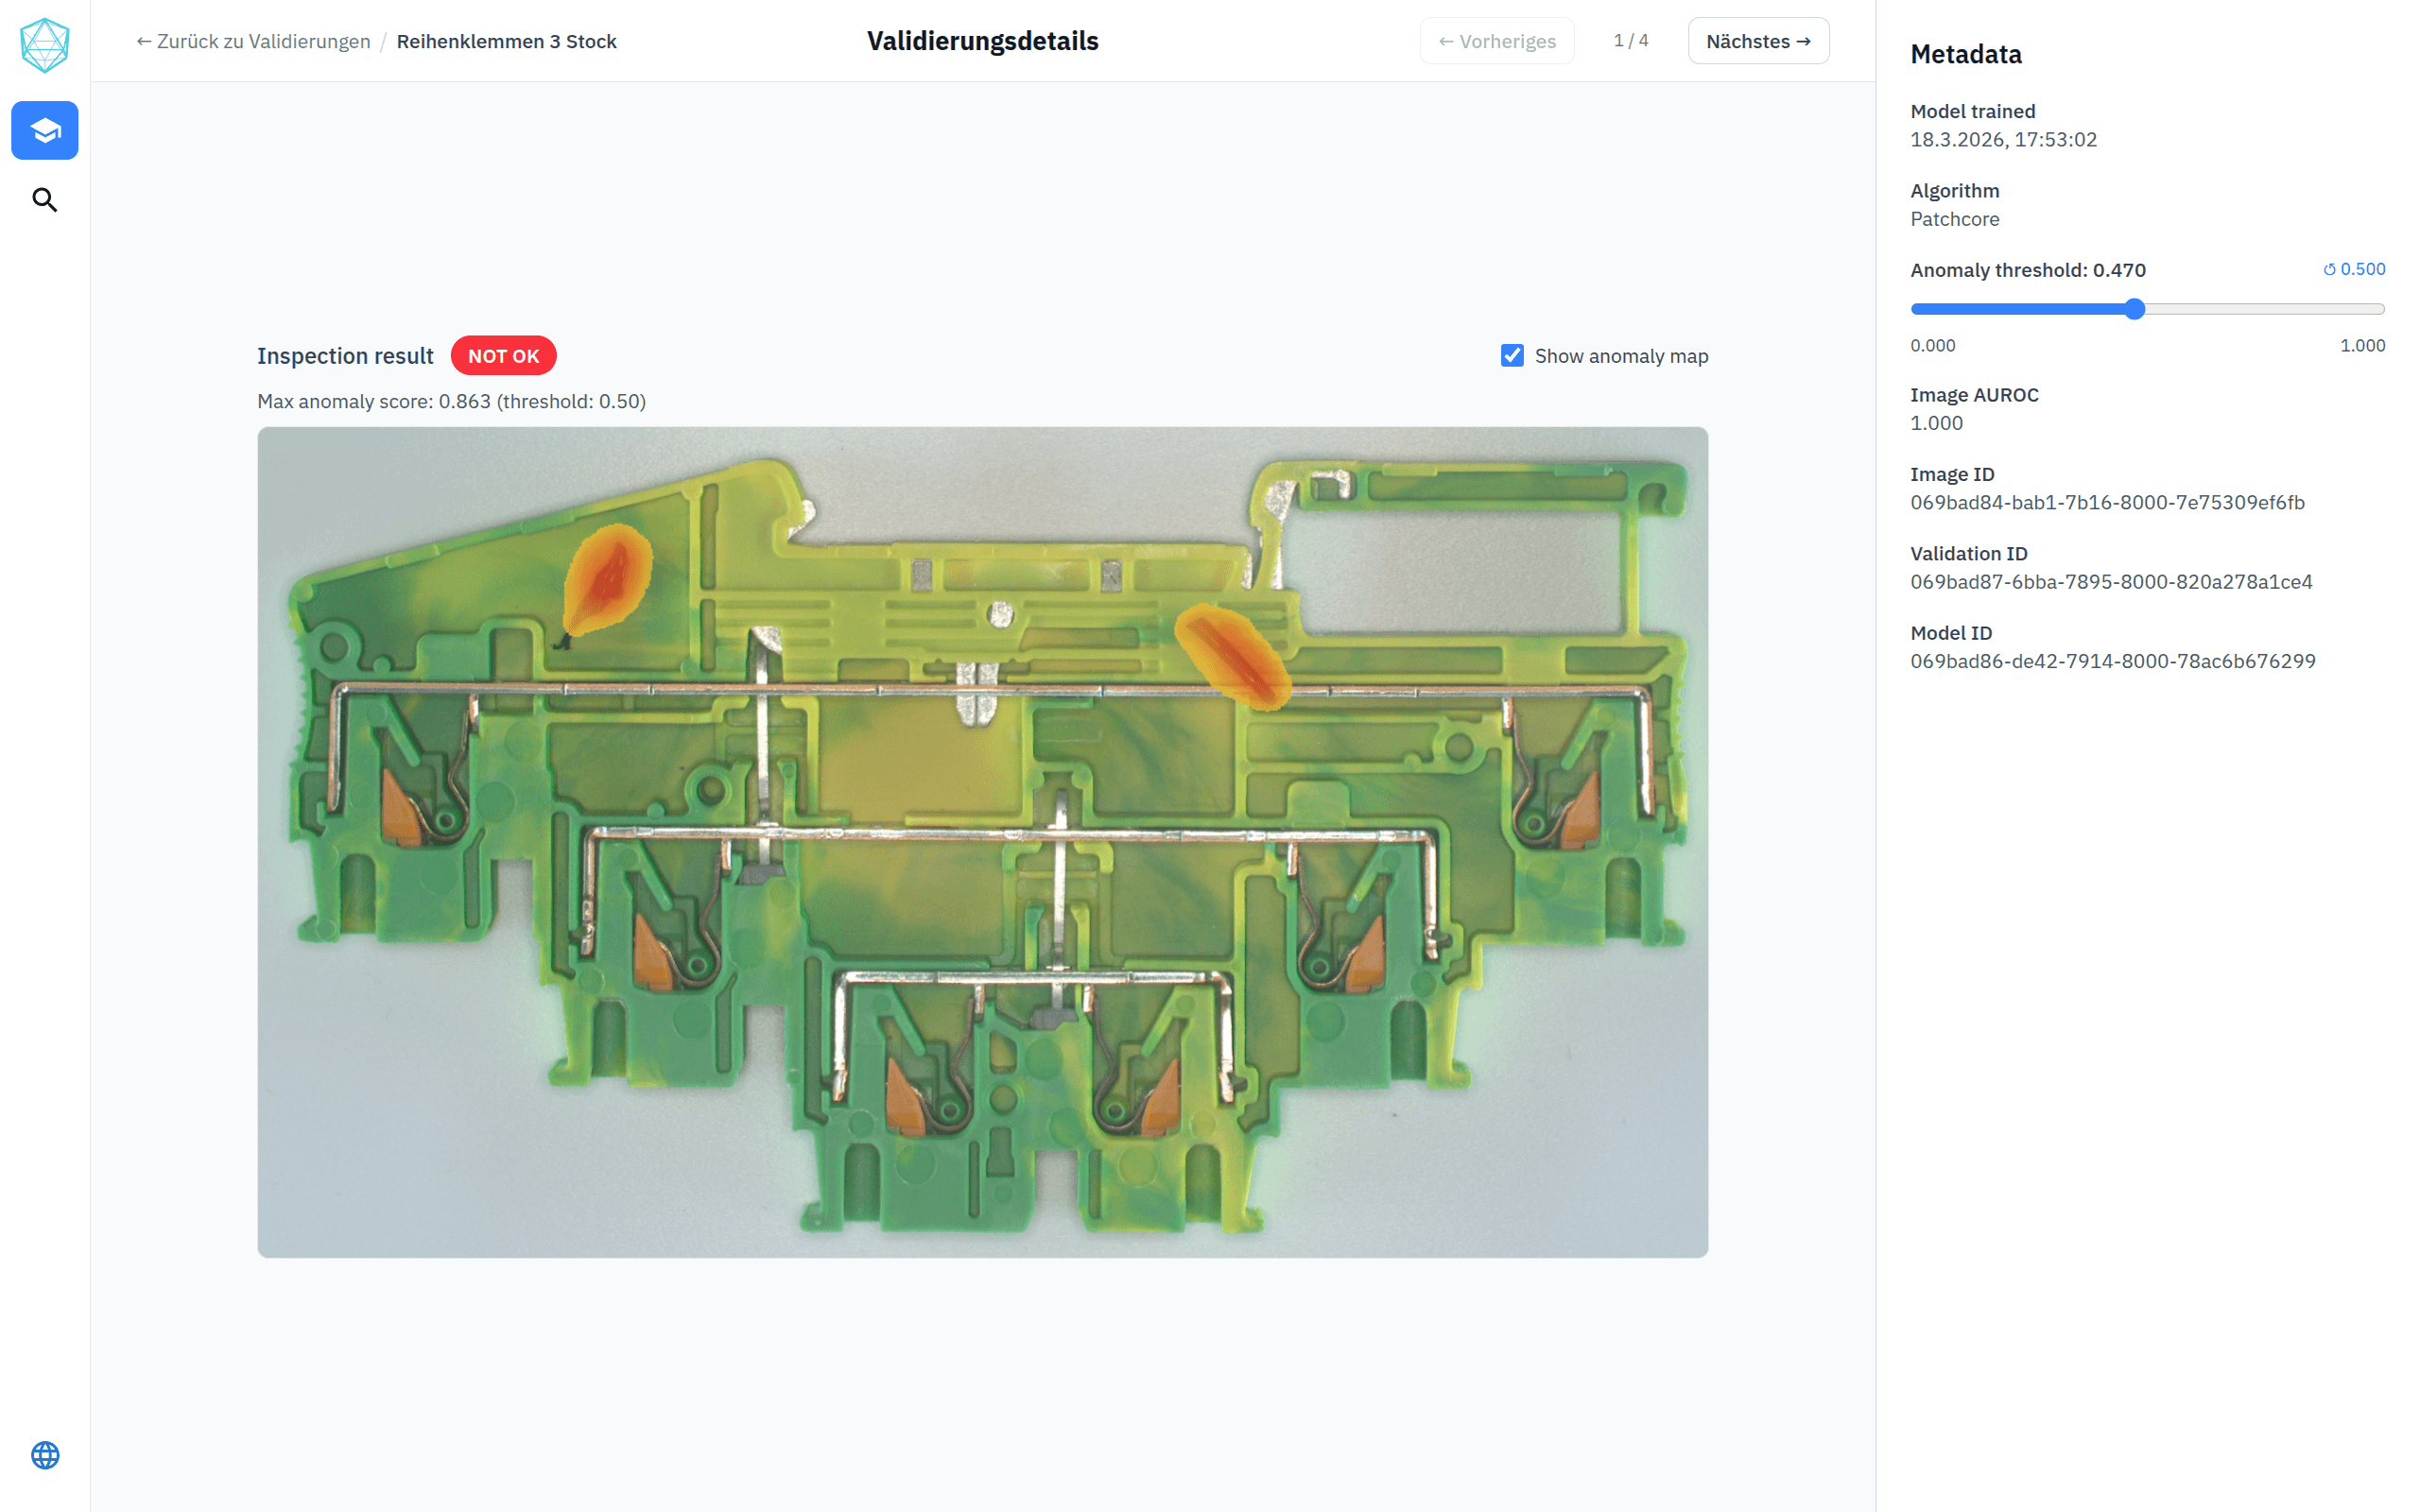Go to next validation with Nächstes
2420x1512 pixels.
1758,41
